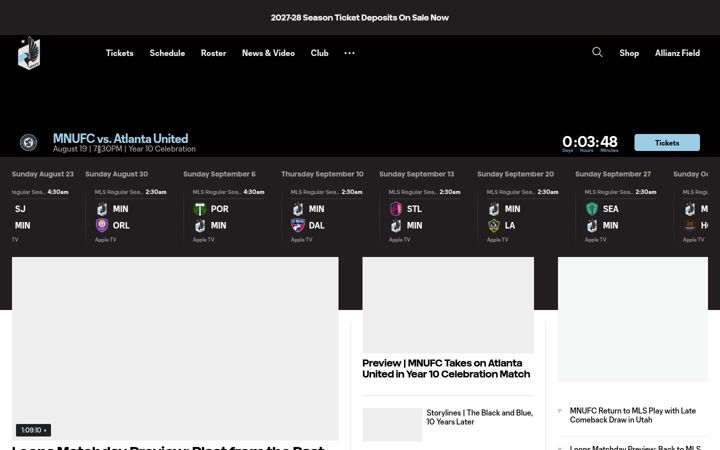
Task: Click the MIN crest in August 30 match
Action: 102,209
